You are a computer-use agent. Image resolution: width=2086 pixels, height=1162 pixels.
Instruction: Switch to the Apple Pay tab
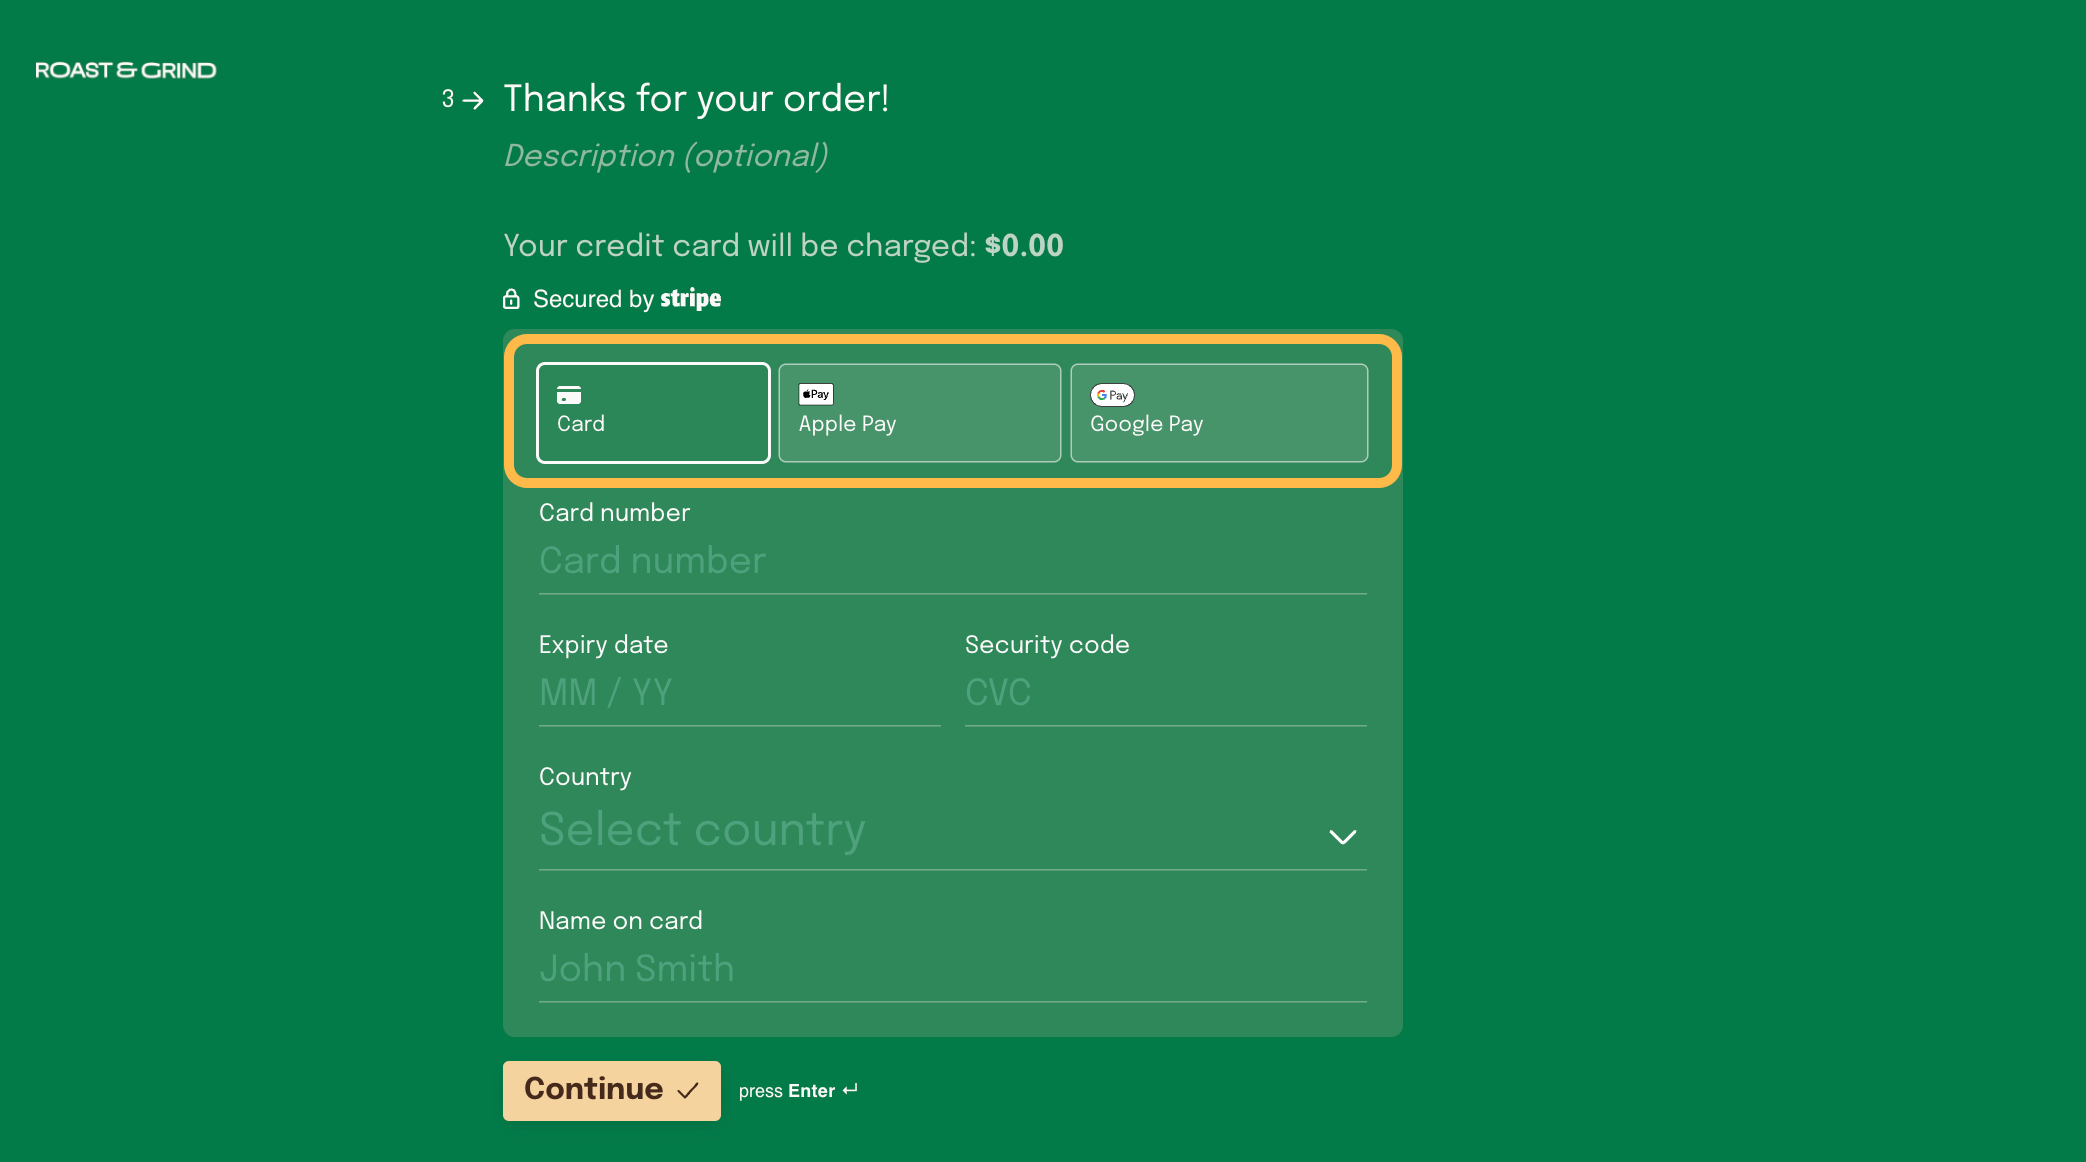click(919, 413)
